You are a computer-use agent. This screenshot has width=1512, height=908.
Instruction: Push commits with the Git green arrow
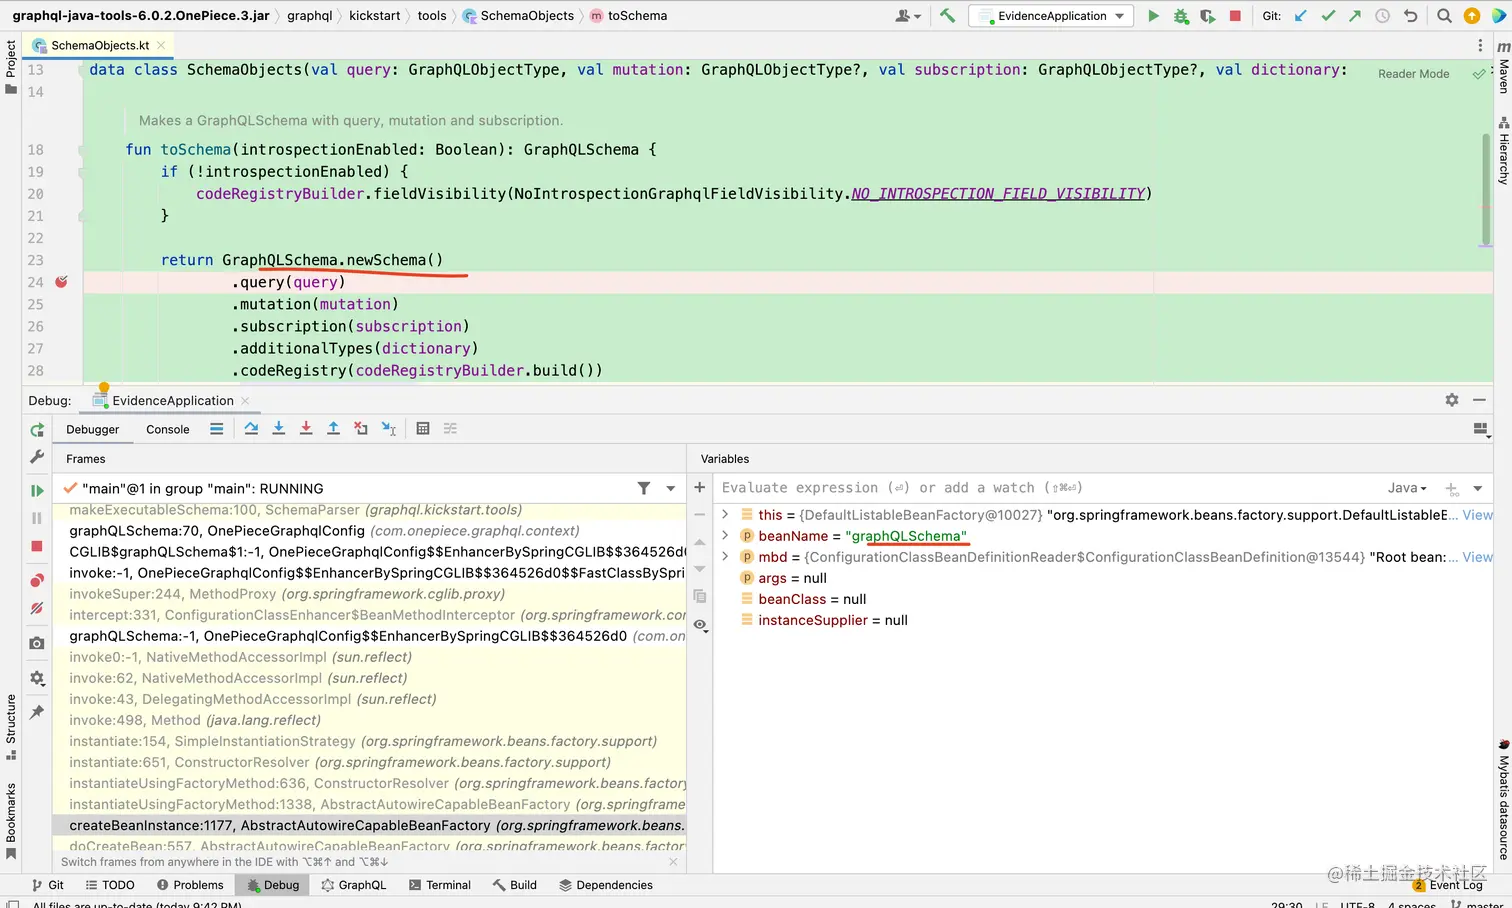click(x=1355, y=16)
